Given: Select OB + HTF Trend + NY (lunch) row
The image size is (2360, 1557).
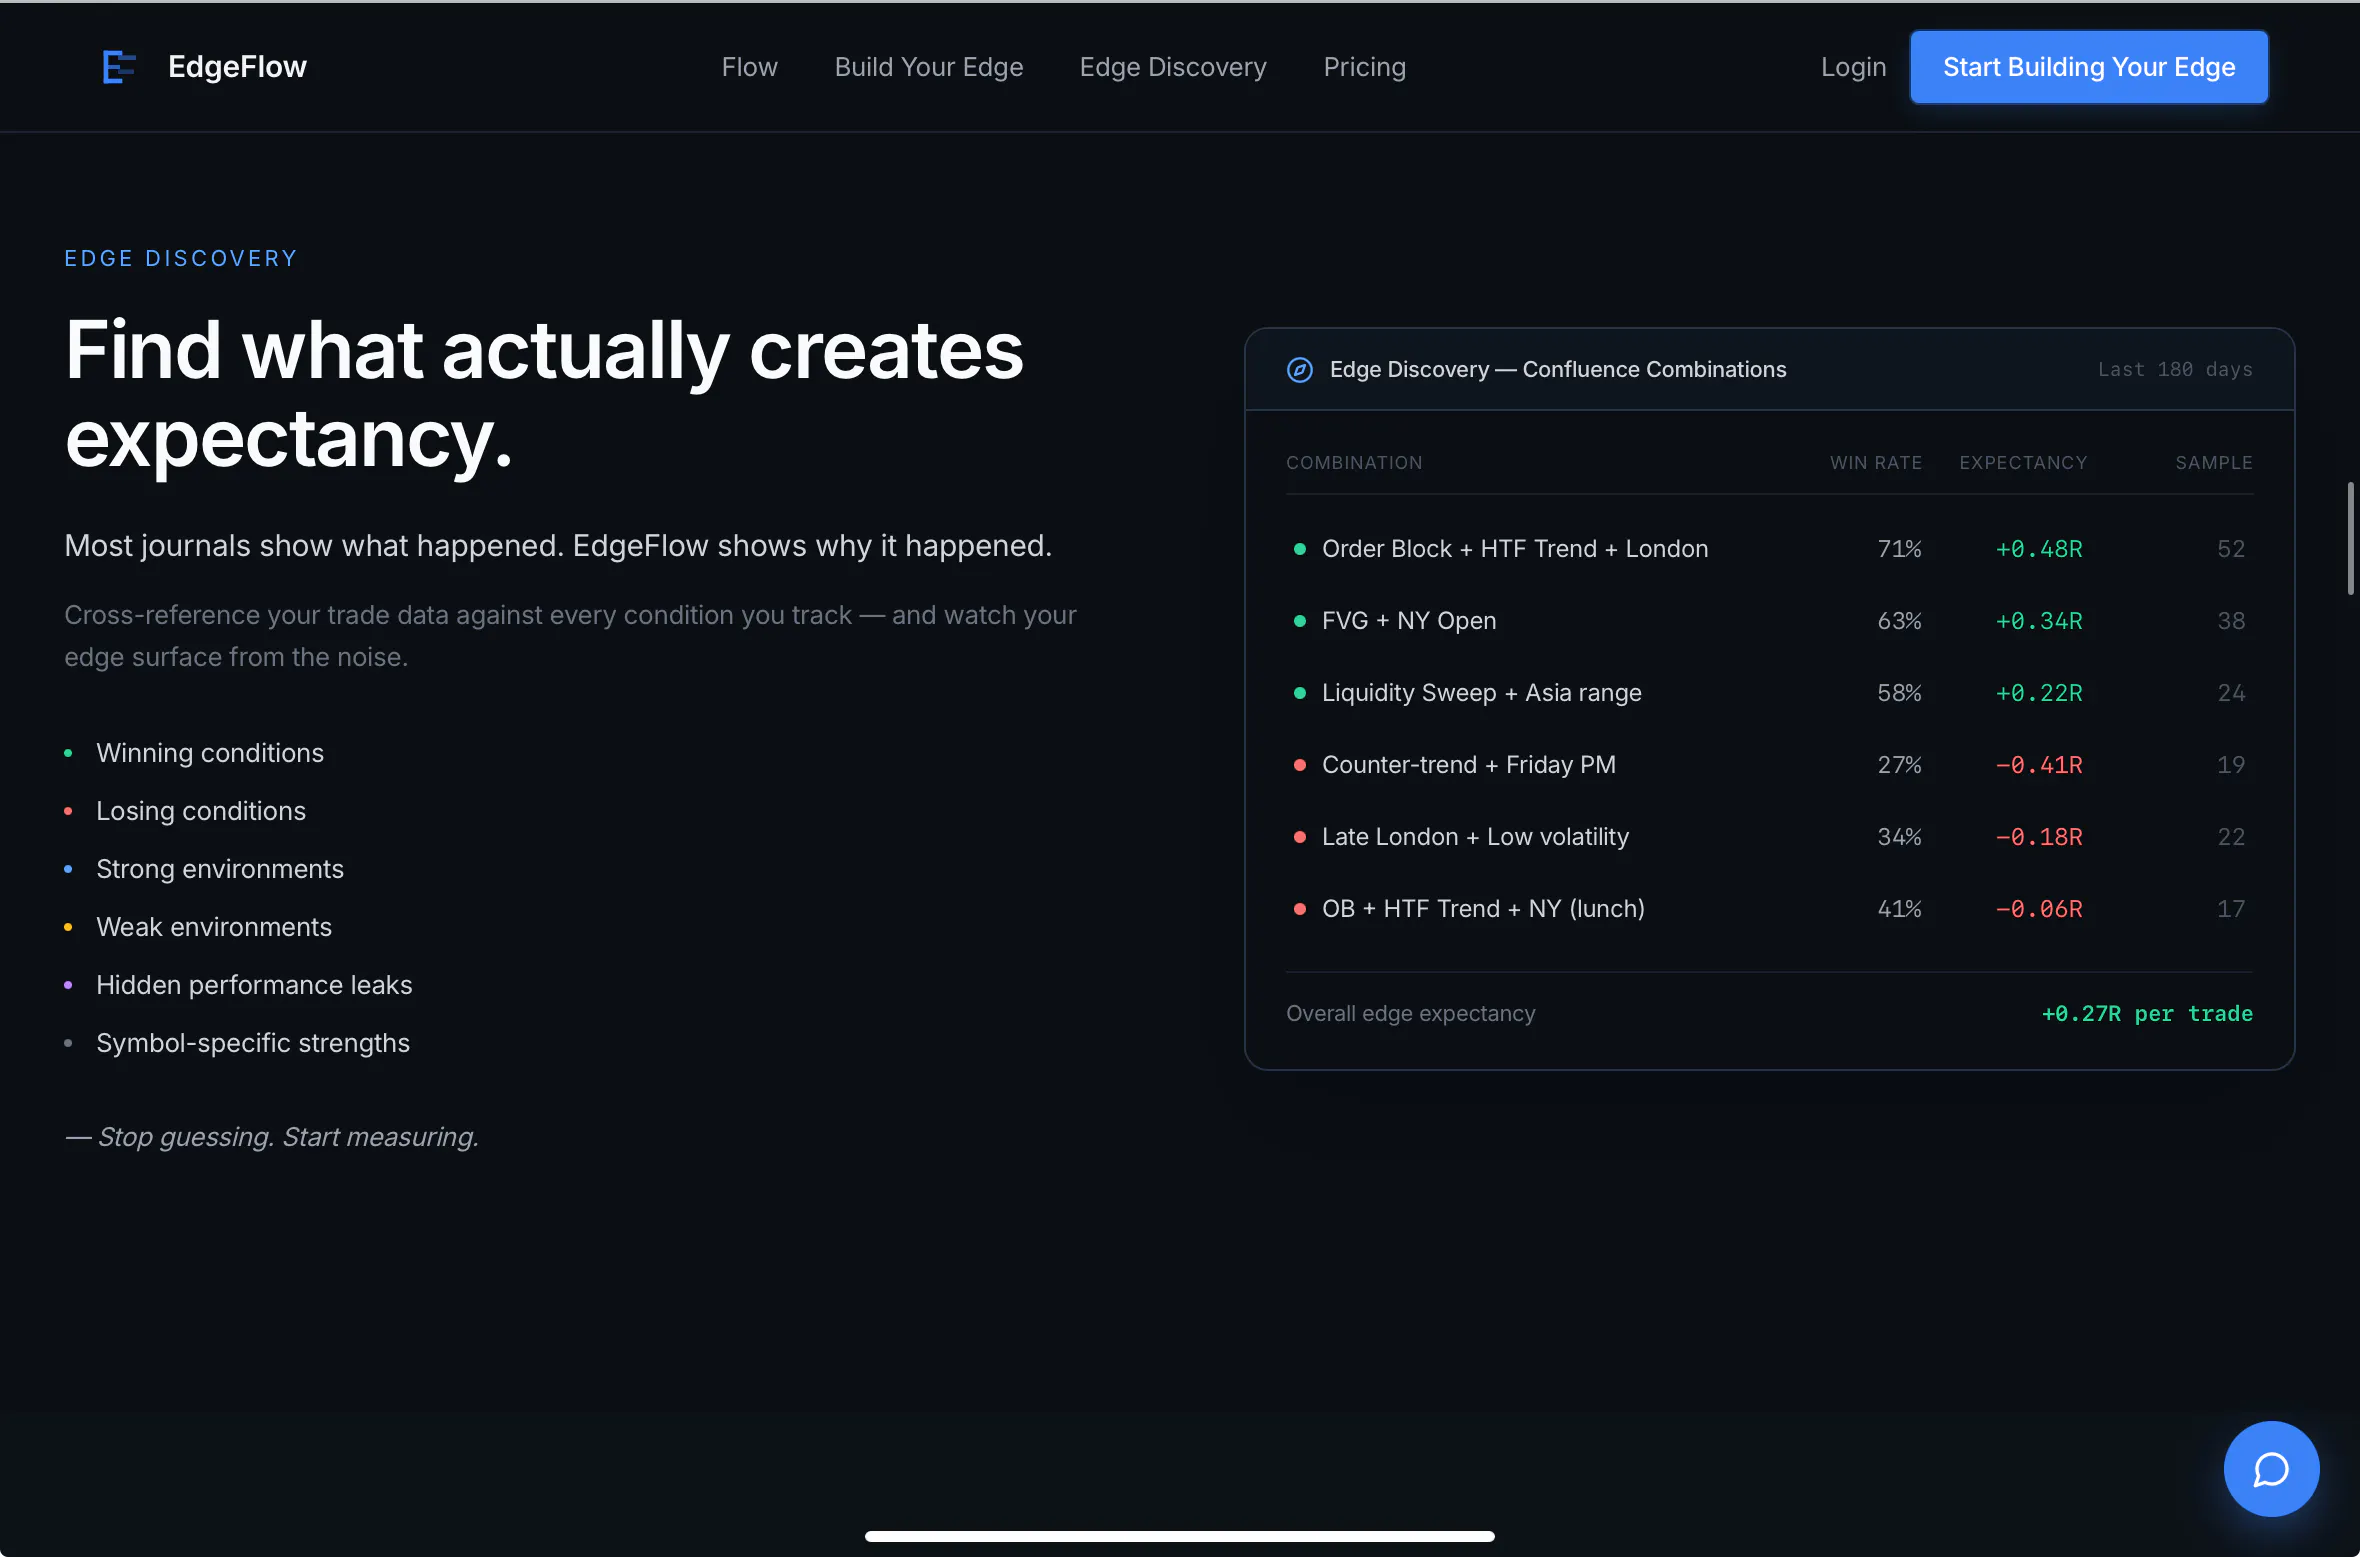Looking at the screenshot, I should (x=1769, y=909).
